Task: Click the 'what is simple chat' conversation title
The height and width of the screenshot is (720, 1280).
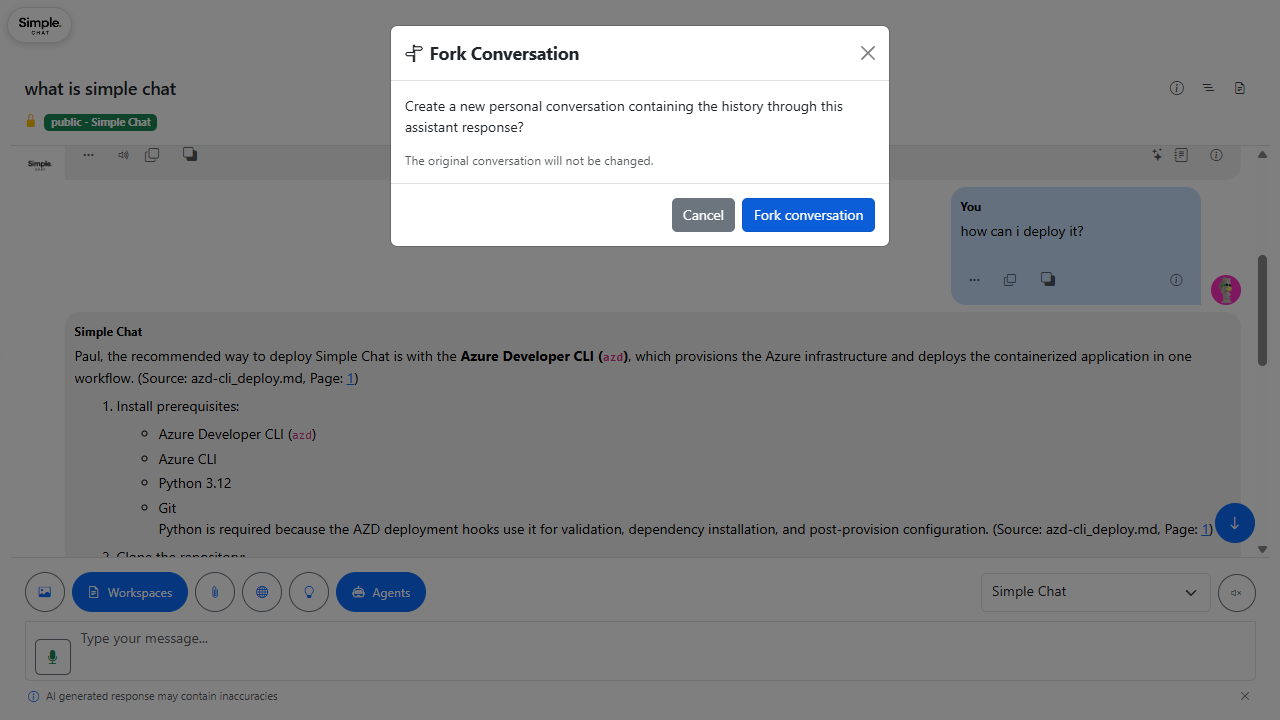Action: coord(100,89)
